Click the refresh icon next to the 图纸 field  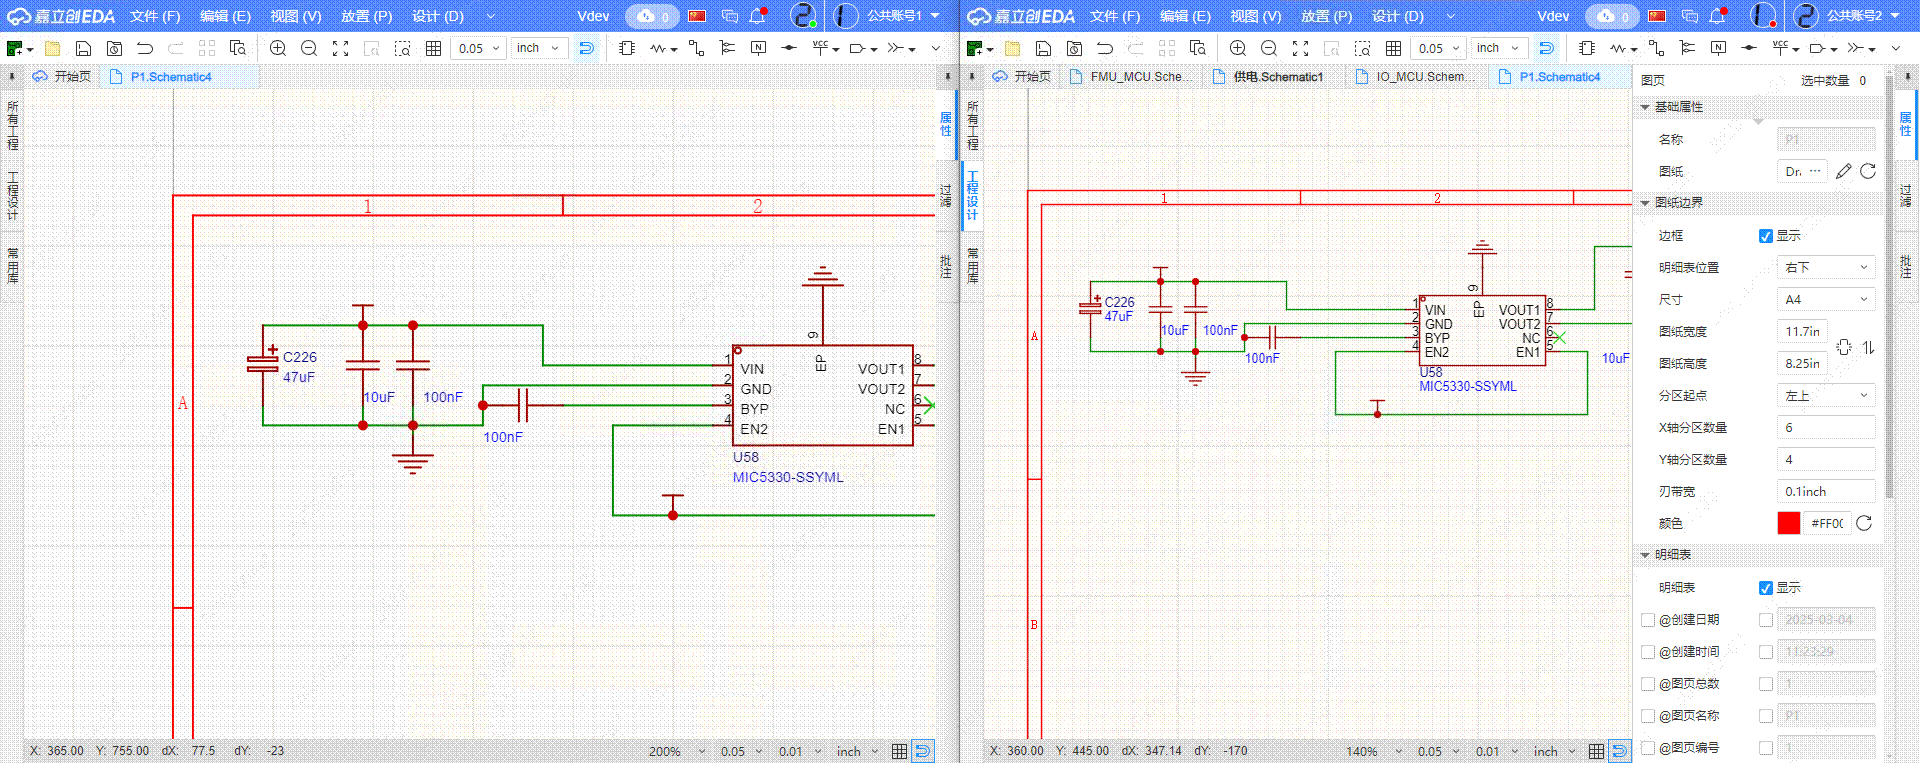[x=1867, y=172]
